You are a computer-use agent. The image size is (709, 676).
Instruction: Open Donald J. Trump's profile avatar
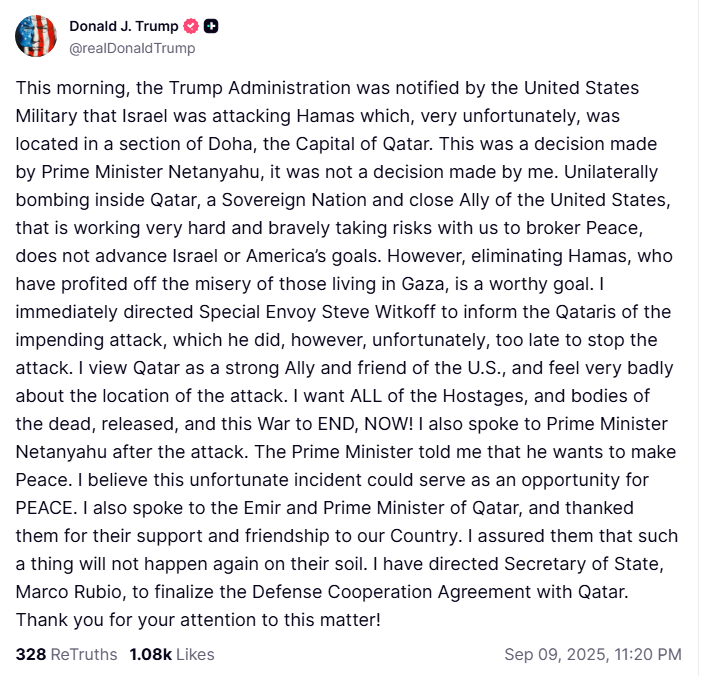click(36, 36)
